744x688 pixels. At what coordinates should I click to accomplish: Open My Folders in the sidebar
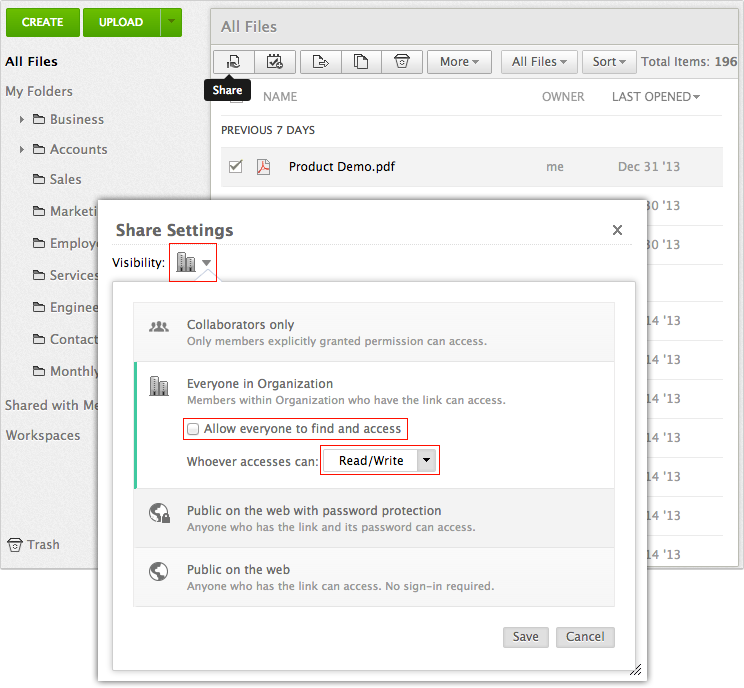(x=39, y=91)
